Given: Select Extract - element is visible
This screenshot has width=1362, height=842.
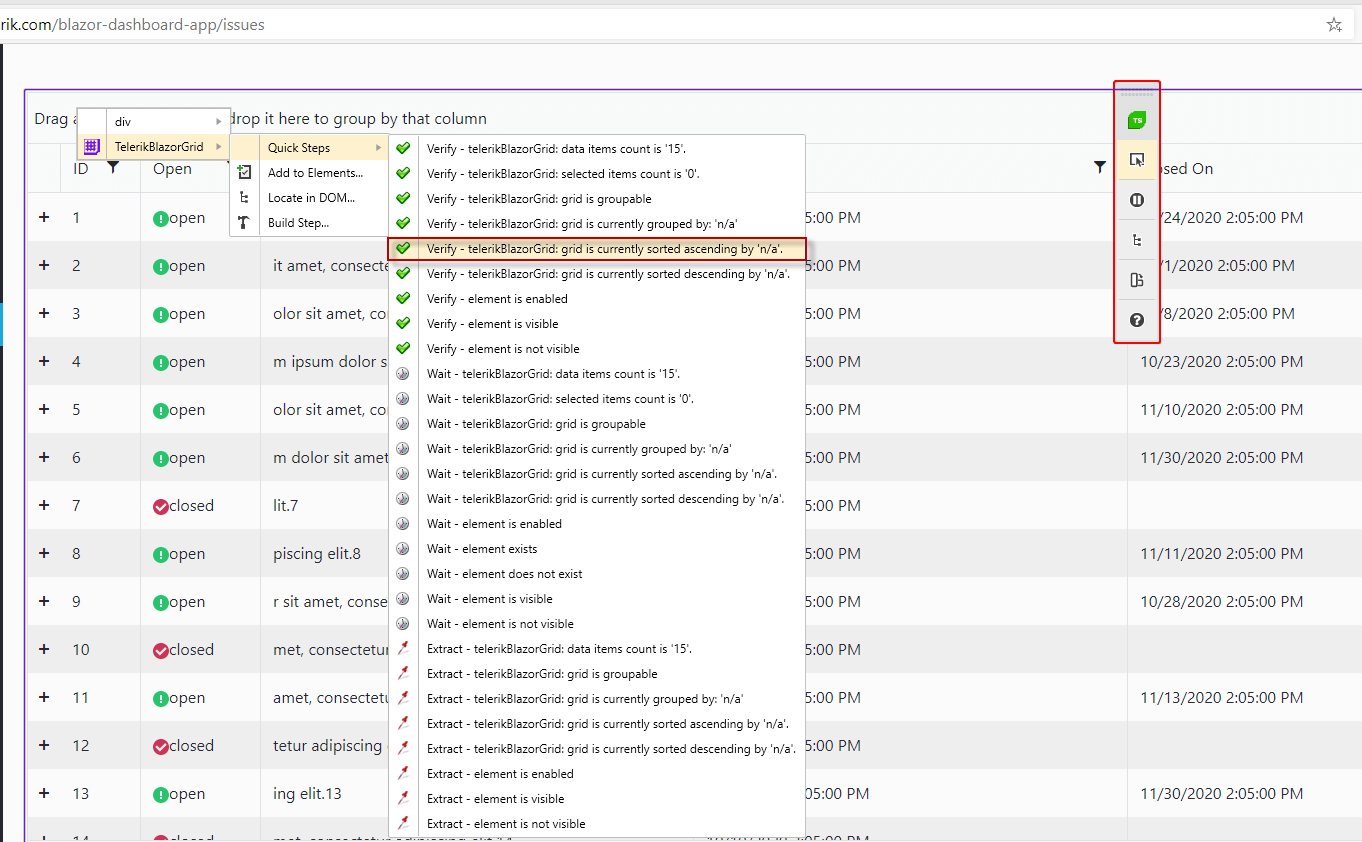Looking at the screenshot, I should [x=597, y=798].
